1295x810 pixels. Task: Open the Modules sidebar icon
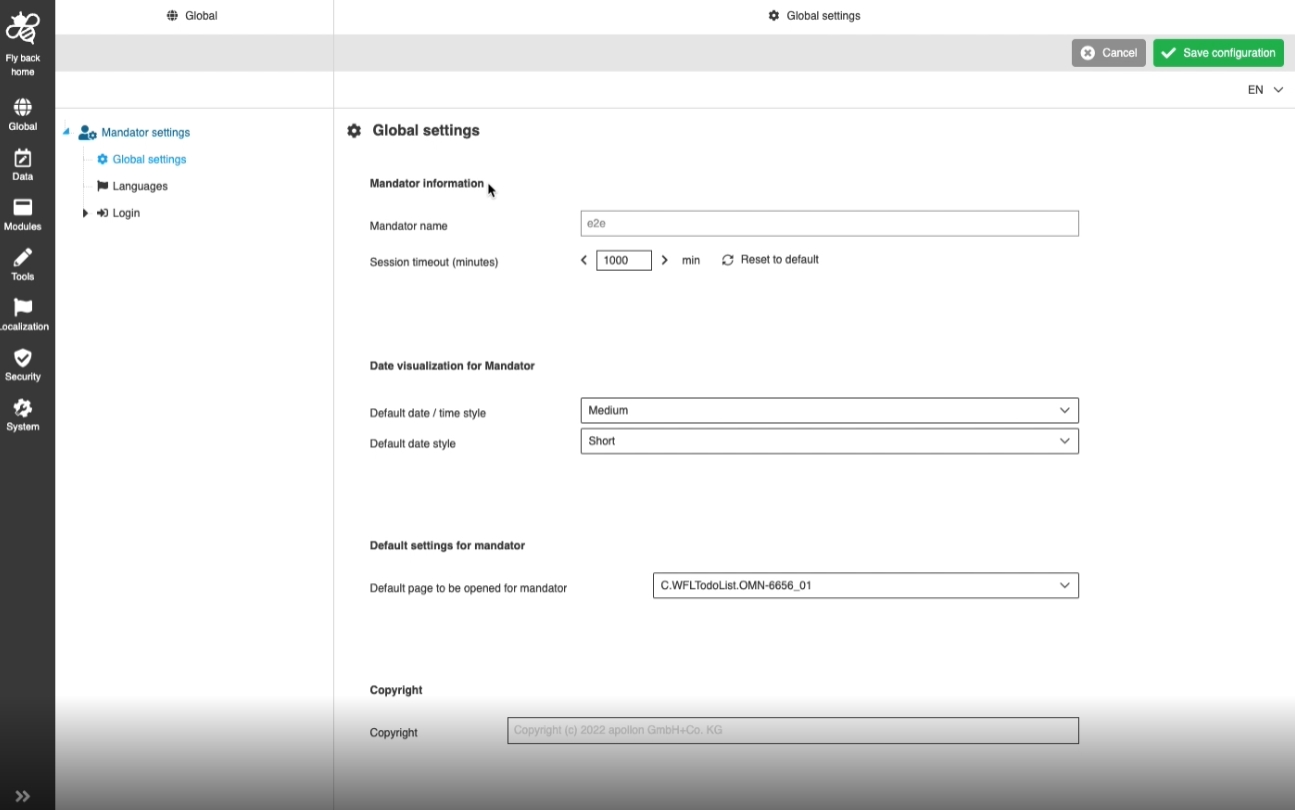[22, 208]
